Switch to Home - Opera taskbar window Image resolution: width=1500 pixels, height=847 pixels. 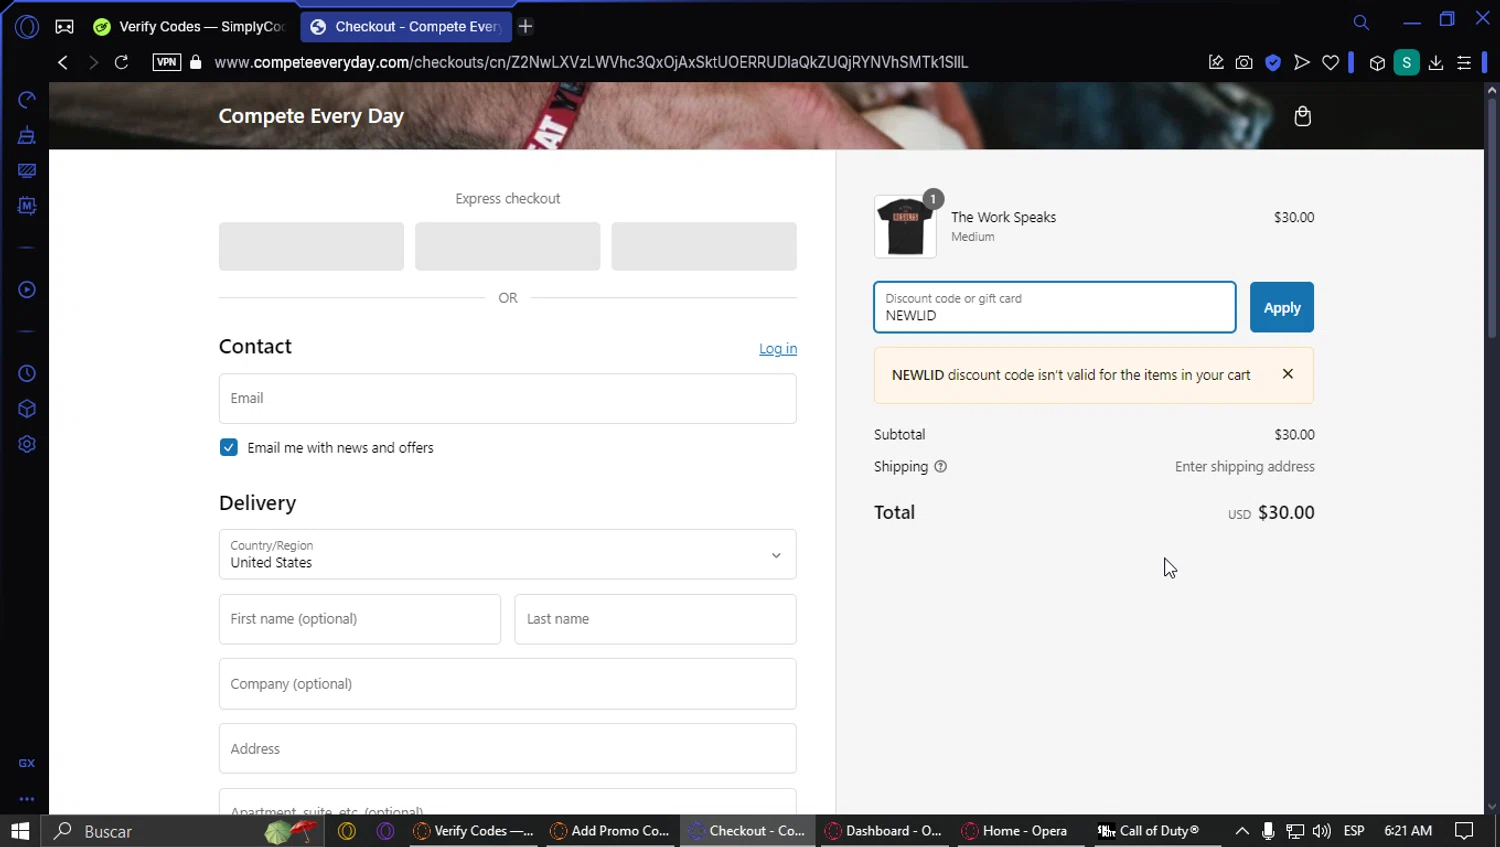pos(1015,831)
